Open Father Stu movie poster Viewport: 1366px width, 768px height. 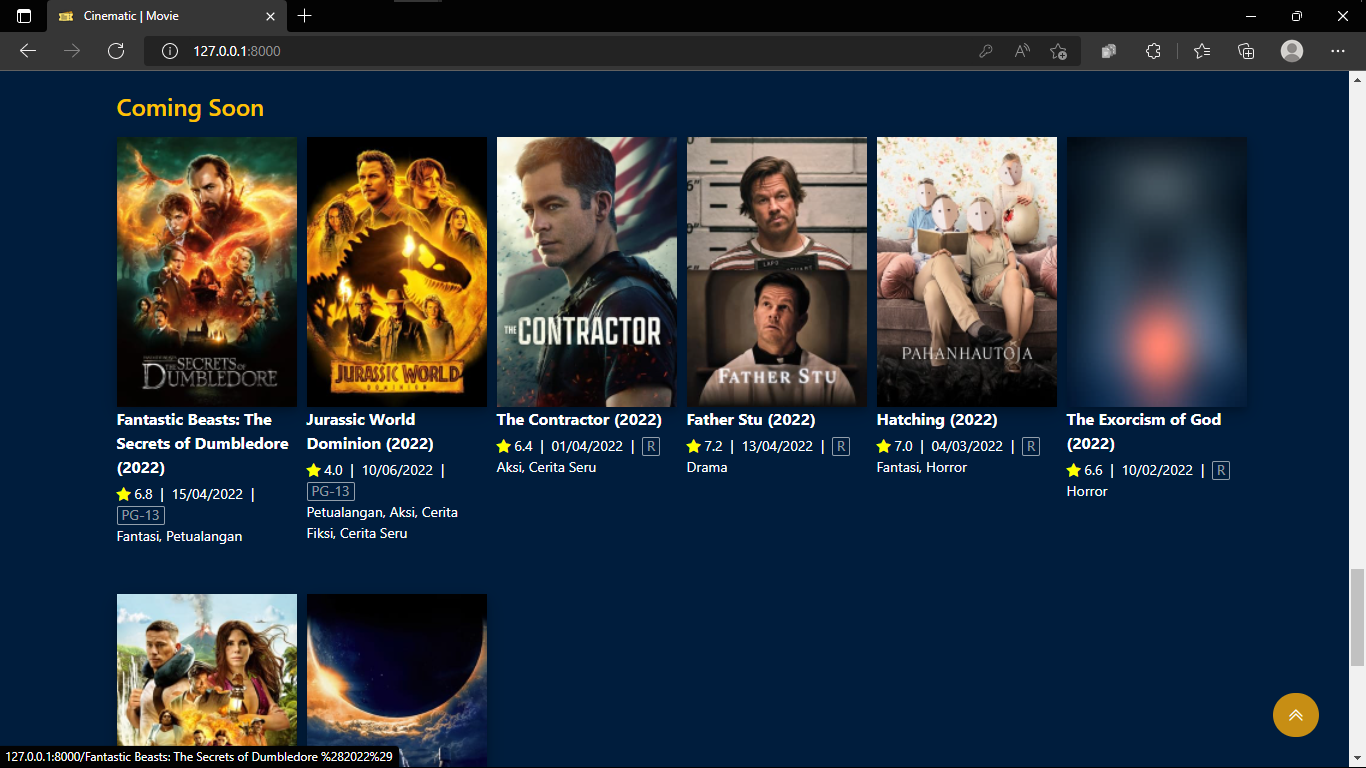click(777, 272)
